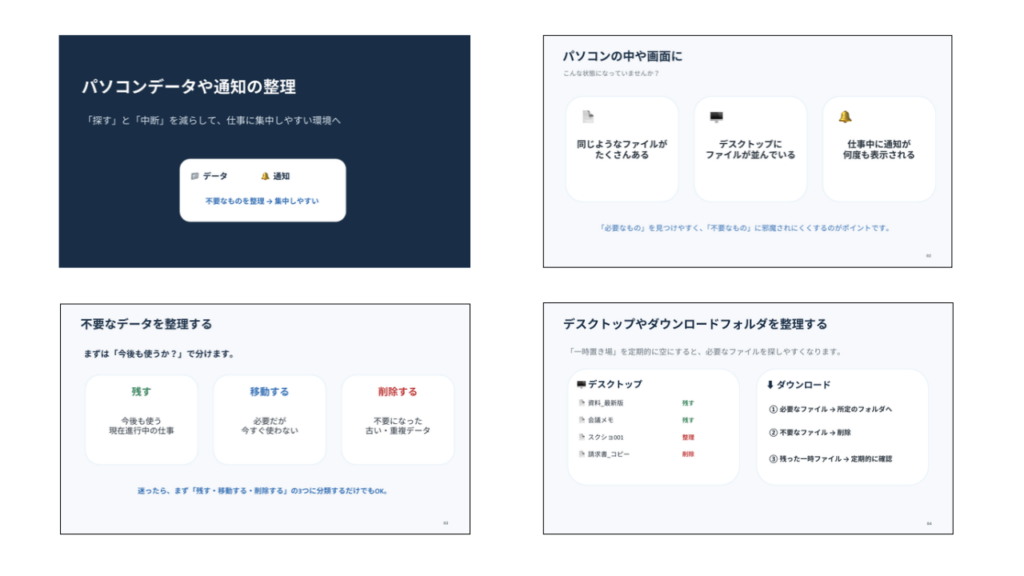Screen dimensions: 1024x576
Task: Click step ② 不要なファイル → 削除
Action: point(810,432)
